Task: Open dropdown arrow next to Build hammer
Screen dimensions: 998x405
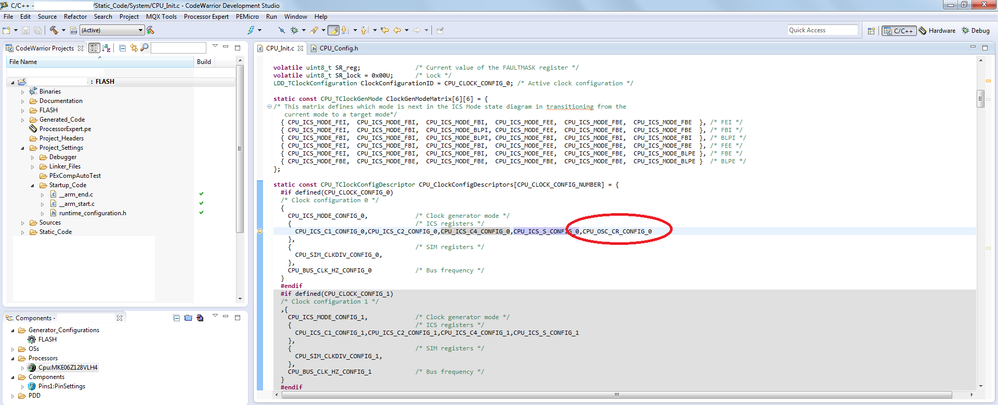Action: 63,30
